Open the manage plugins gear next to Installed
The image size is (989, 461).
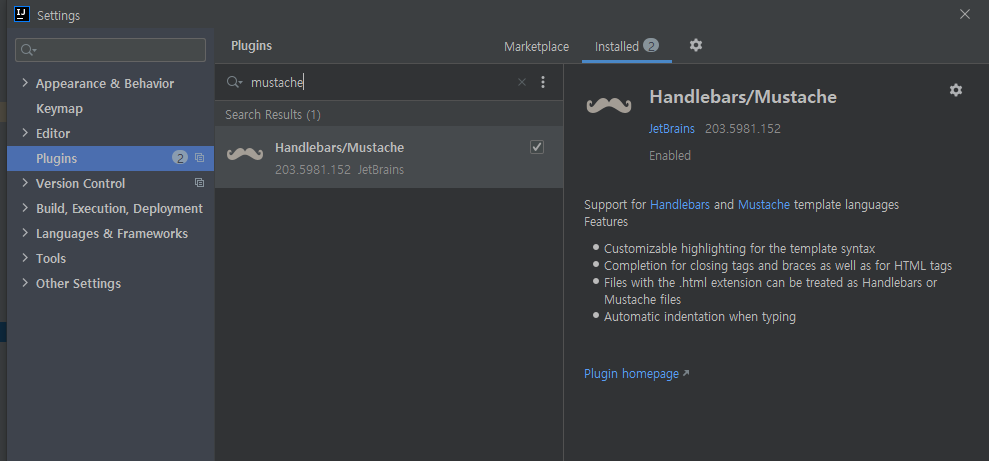tap(696, 45)
